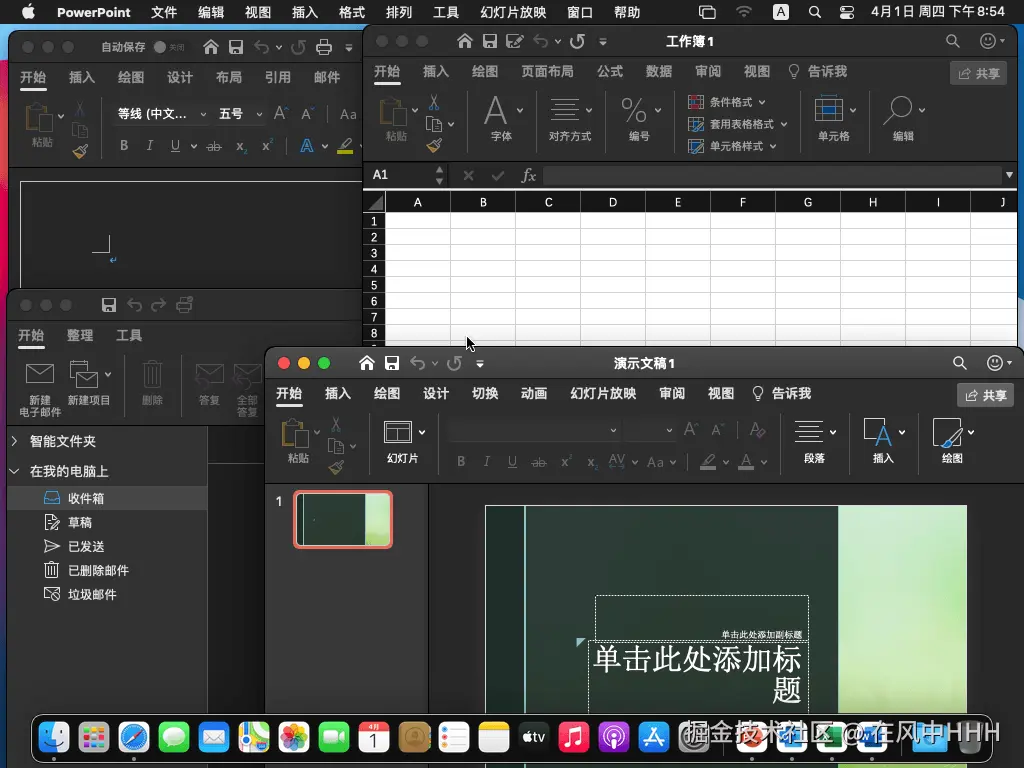Click the Save icon in the Excel title bar
The height and width of the screenshot is (768, 1024).
490,41
